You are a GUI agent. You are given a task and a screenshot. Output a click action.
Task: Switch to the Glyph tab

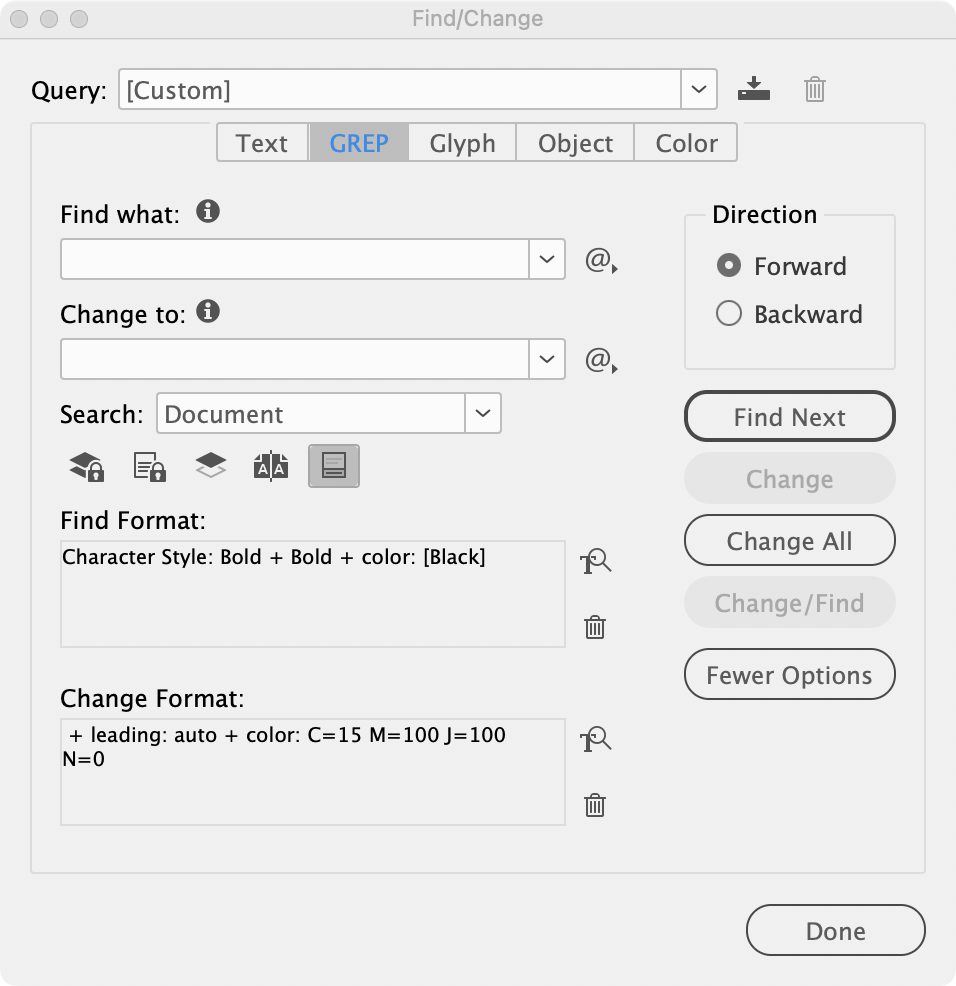(x=462, y=143)
